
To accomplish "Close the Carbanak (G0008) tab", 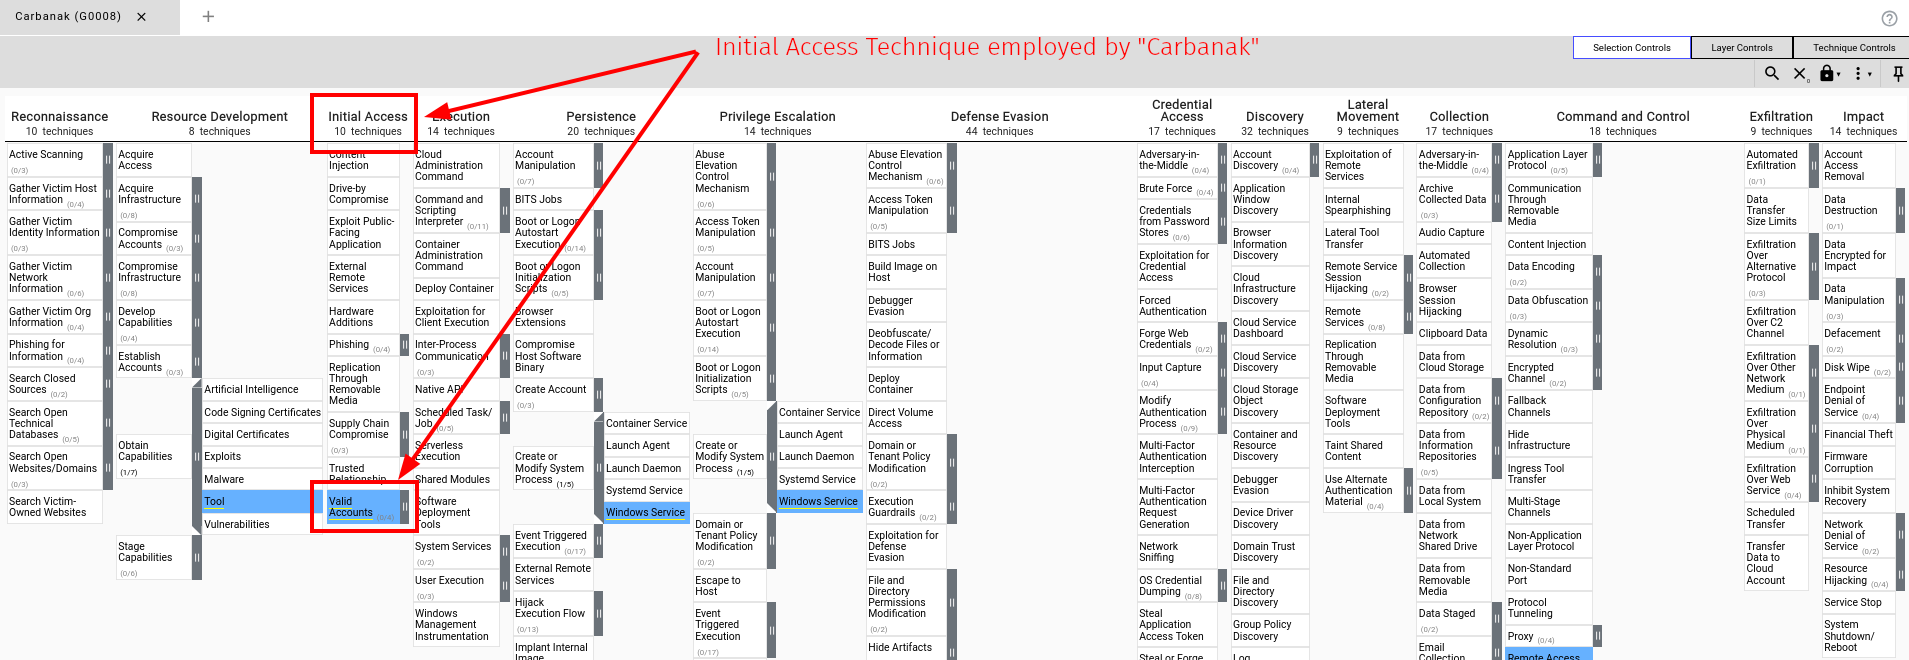I will pyautogui.click(x=142, y=17).
